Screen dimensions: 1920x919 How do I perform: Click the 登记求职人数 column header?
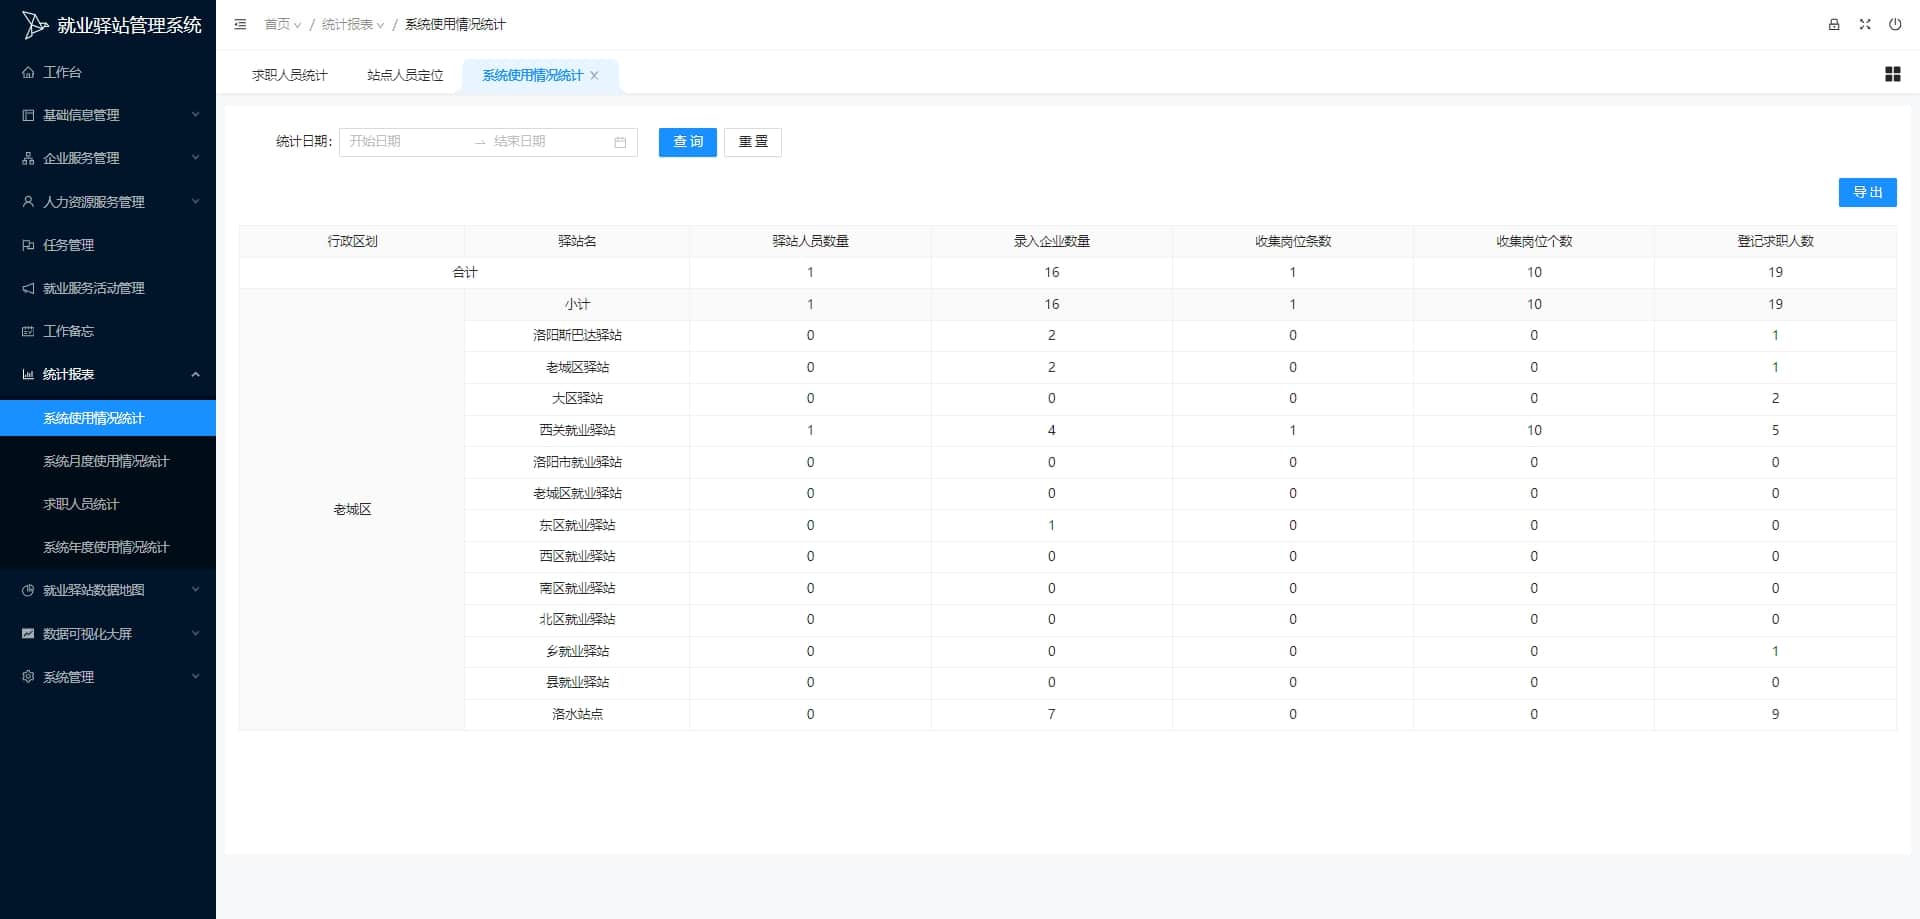[x=1775, y=241]
